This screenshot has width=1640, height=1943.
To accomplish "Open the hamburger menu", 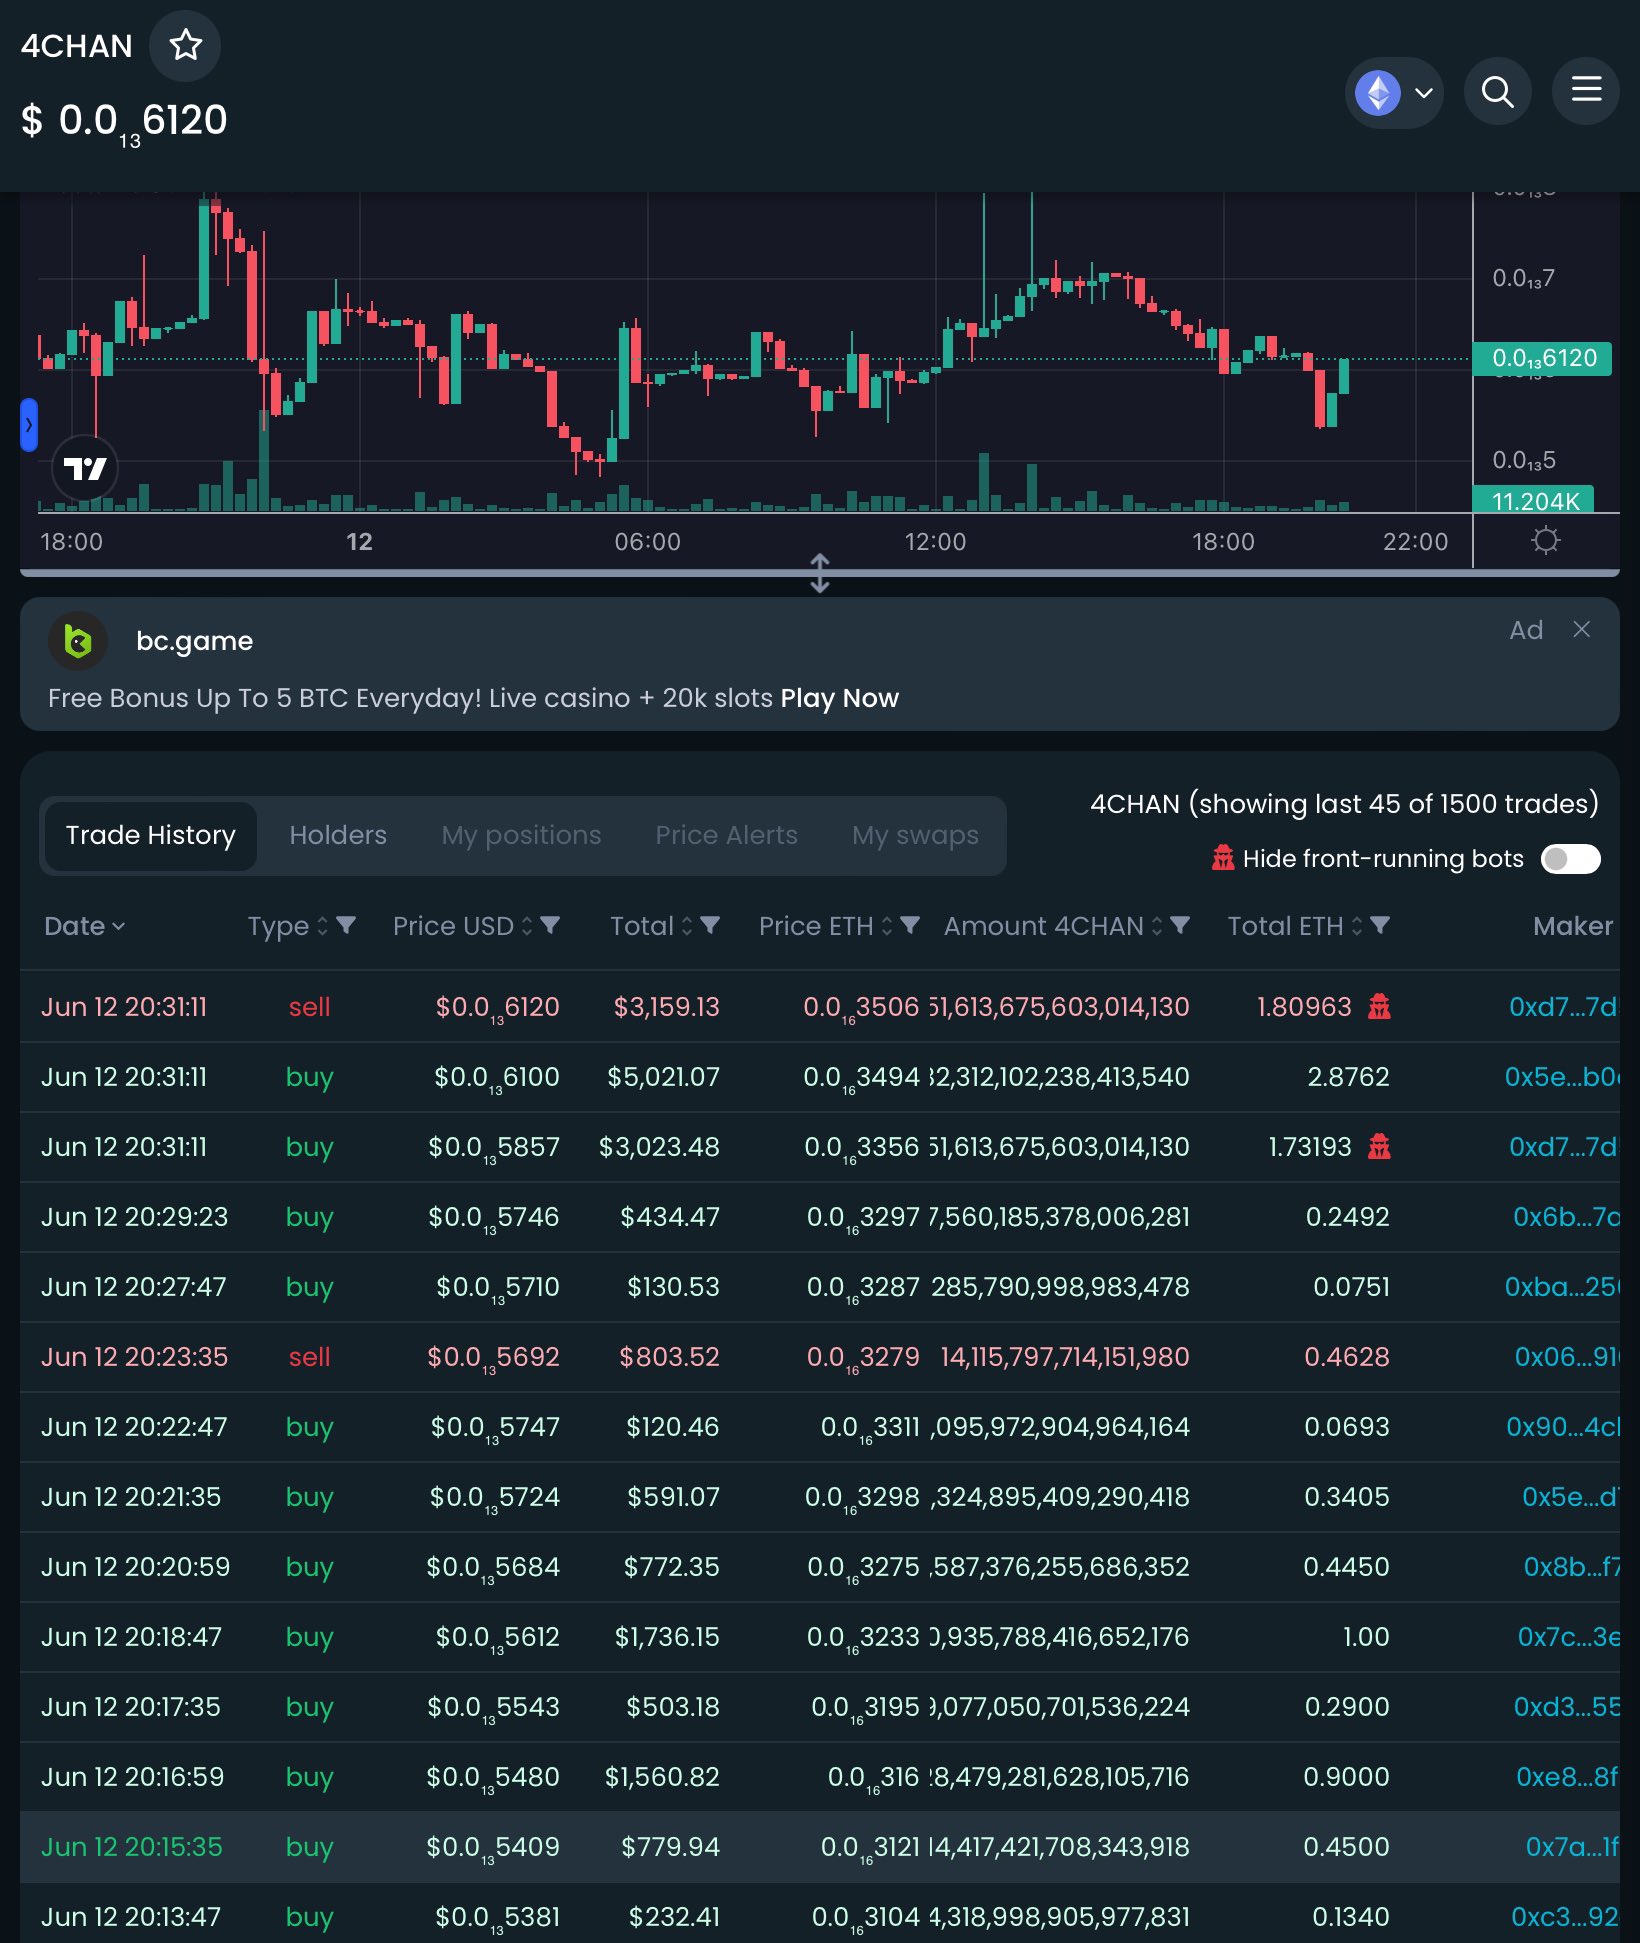I will click(x=1586, y=90).
